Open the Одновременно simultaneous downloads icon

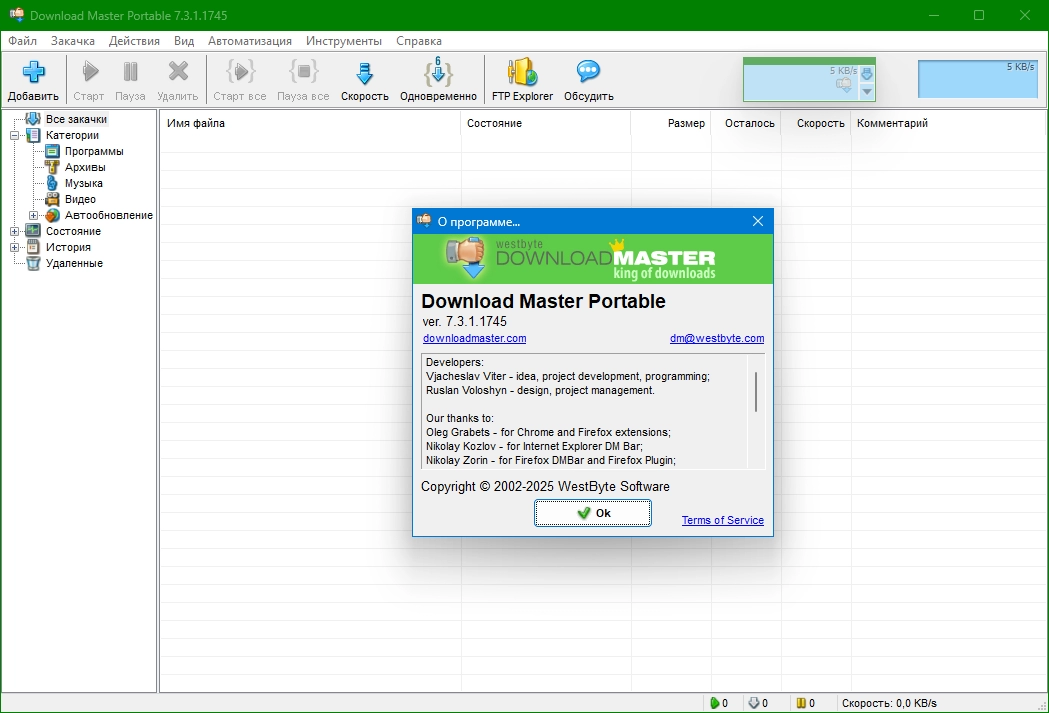tap(438, 72)
